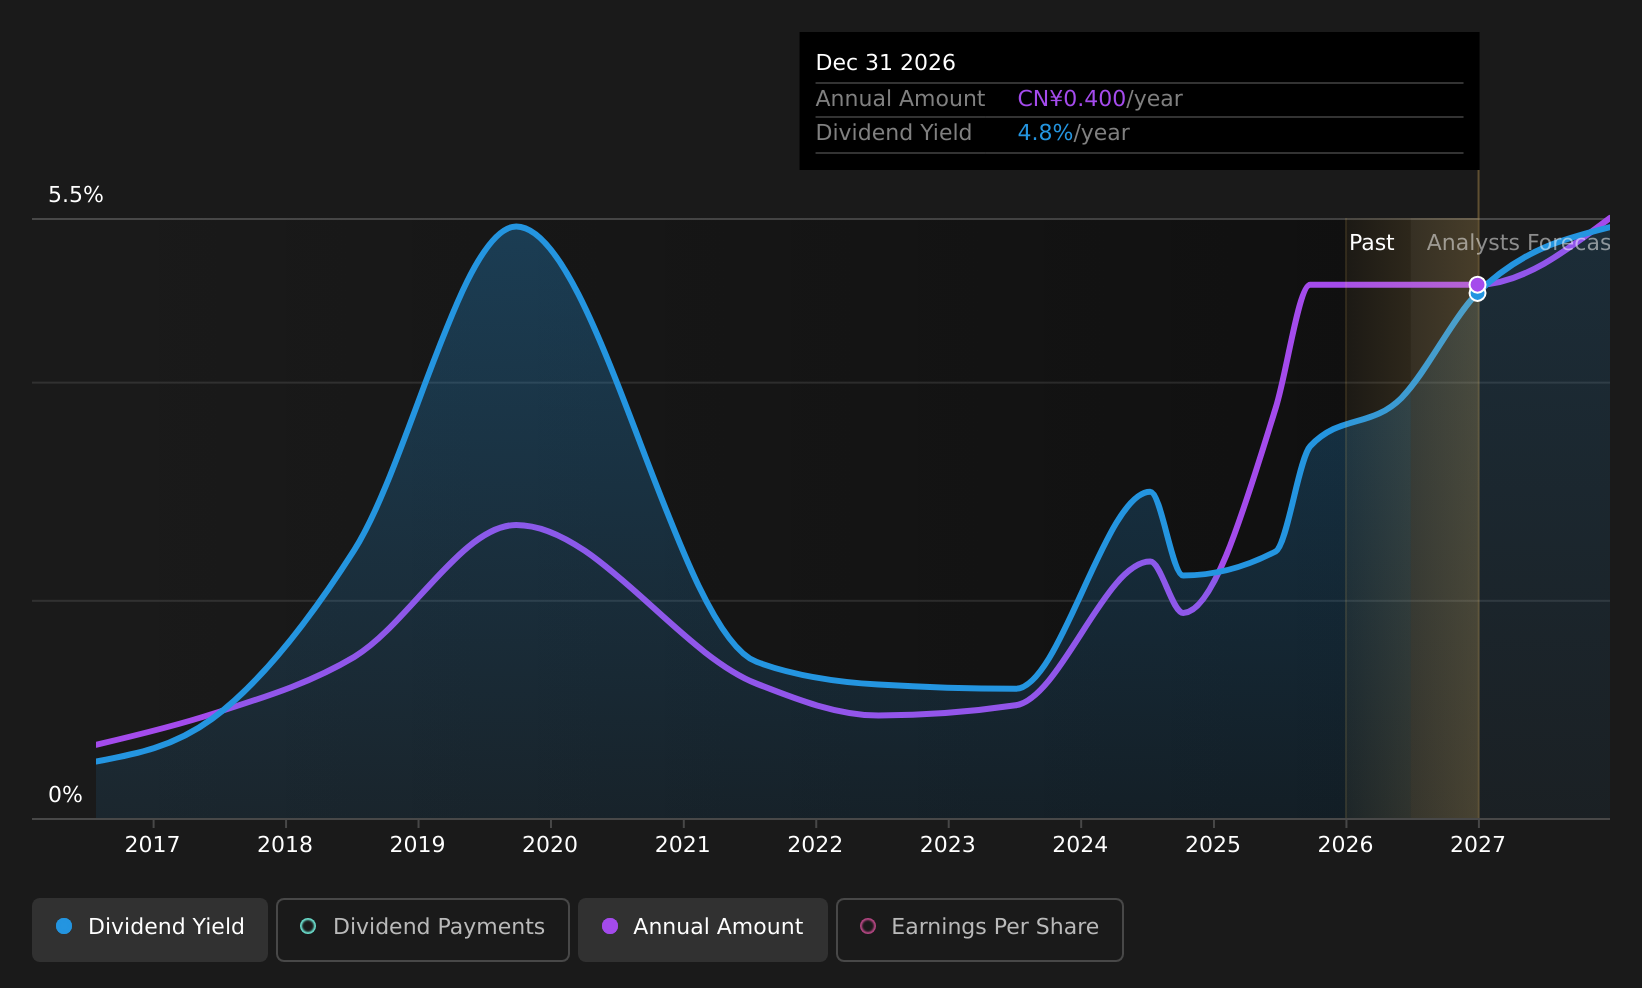
Task: Click the blue Dividend Yield data point marker
Action: pyautogui.click(x=1477, y=294)
